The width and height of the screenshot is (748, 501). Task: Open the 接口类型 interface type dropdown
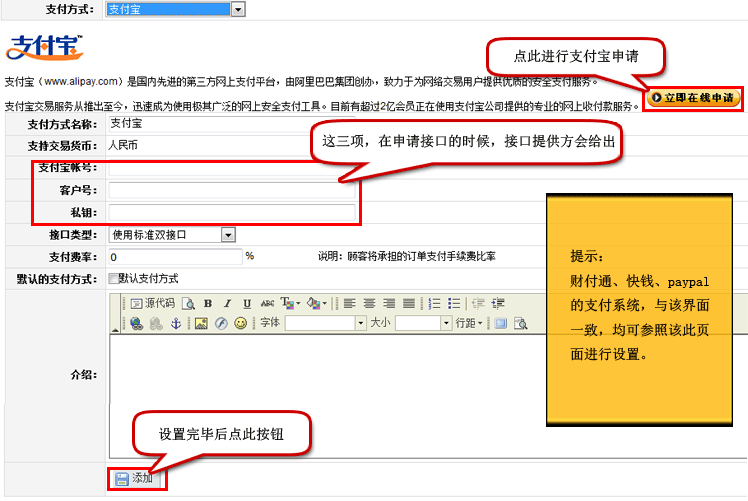point(172,235)
